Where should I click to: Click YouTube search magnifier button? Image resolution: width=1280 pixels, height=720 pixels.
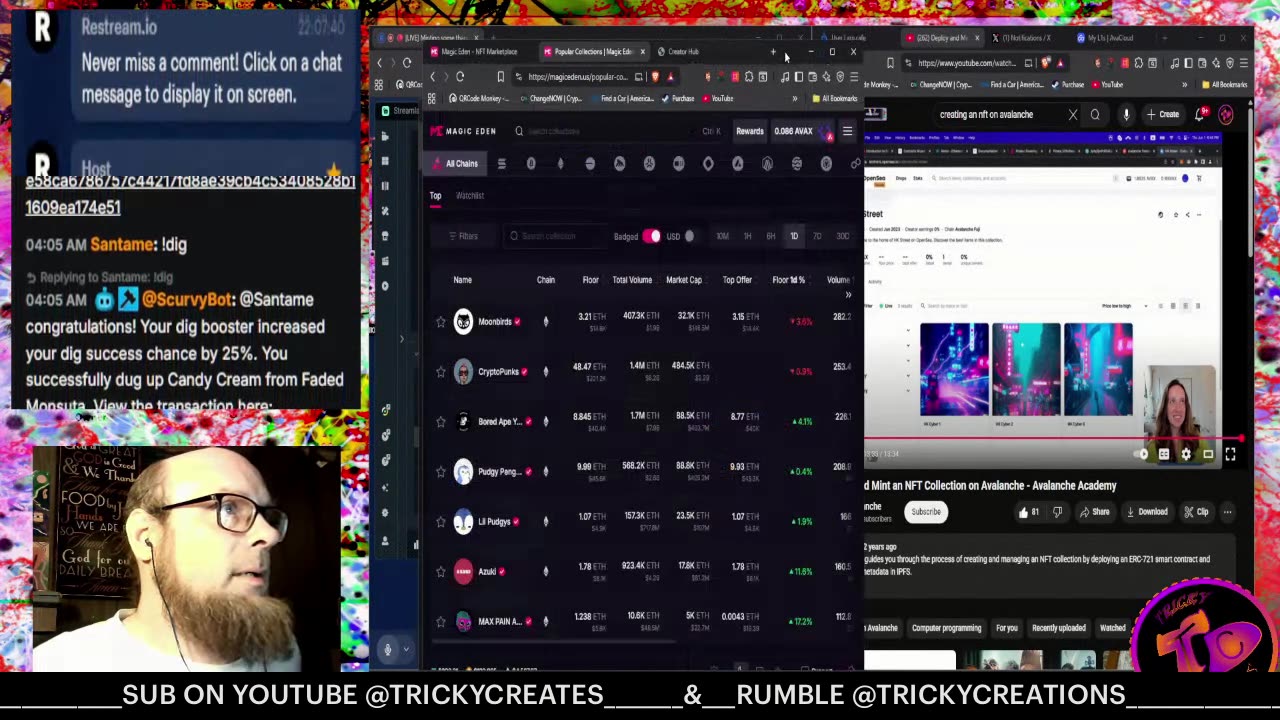[1095, 115]
